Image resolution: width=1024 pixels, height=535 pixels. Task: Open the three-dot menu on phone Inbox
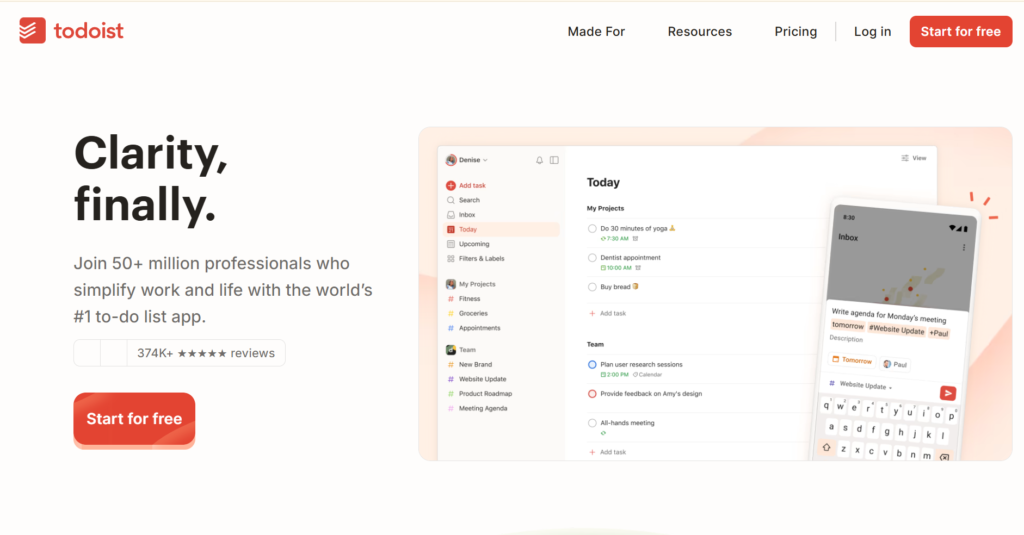[x=964, y=247]
